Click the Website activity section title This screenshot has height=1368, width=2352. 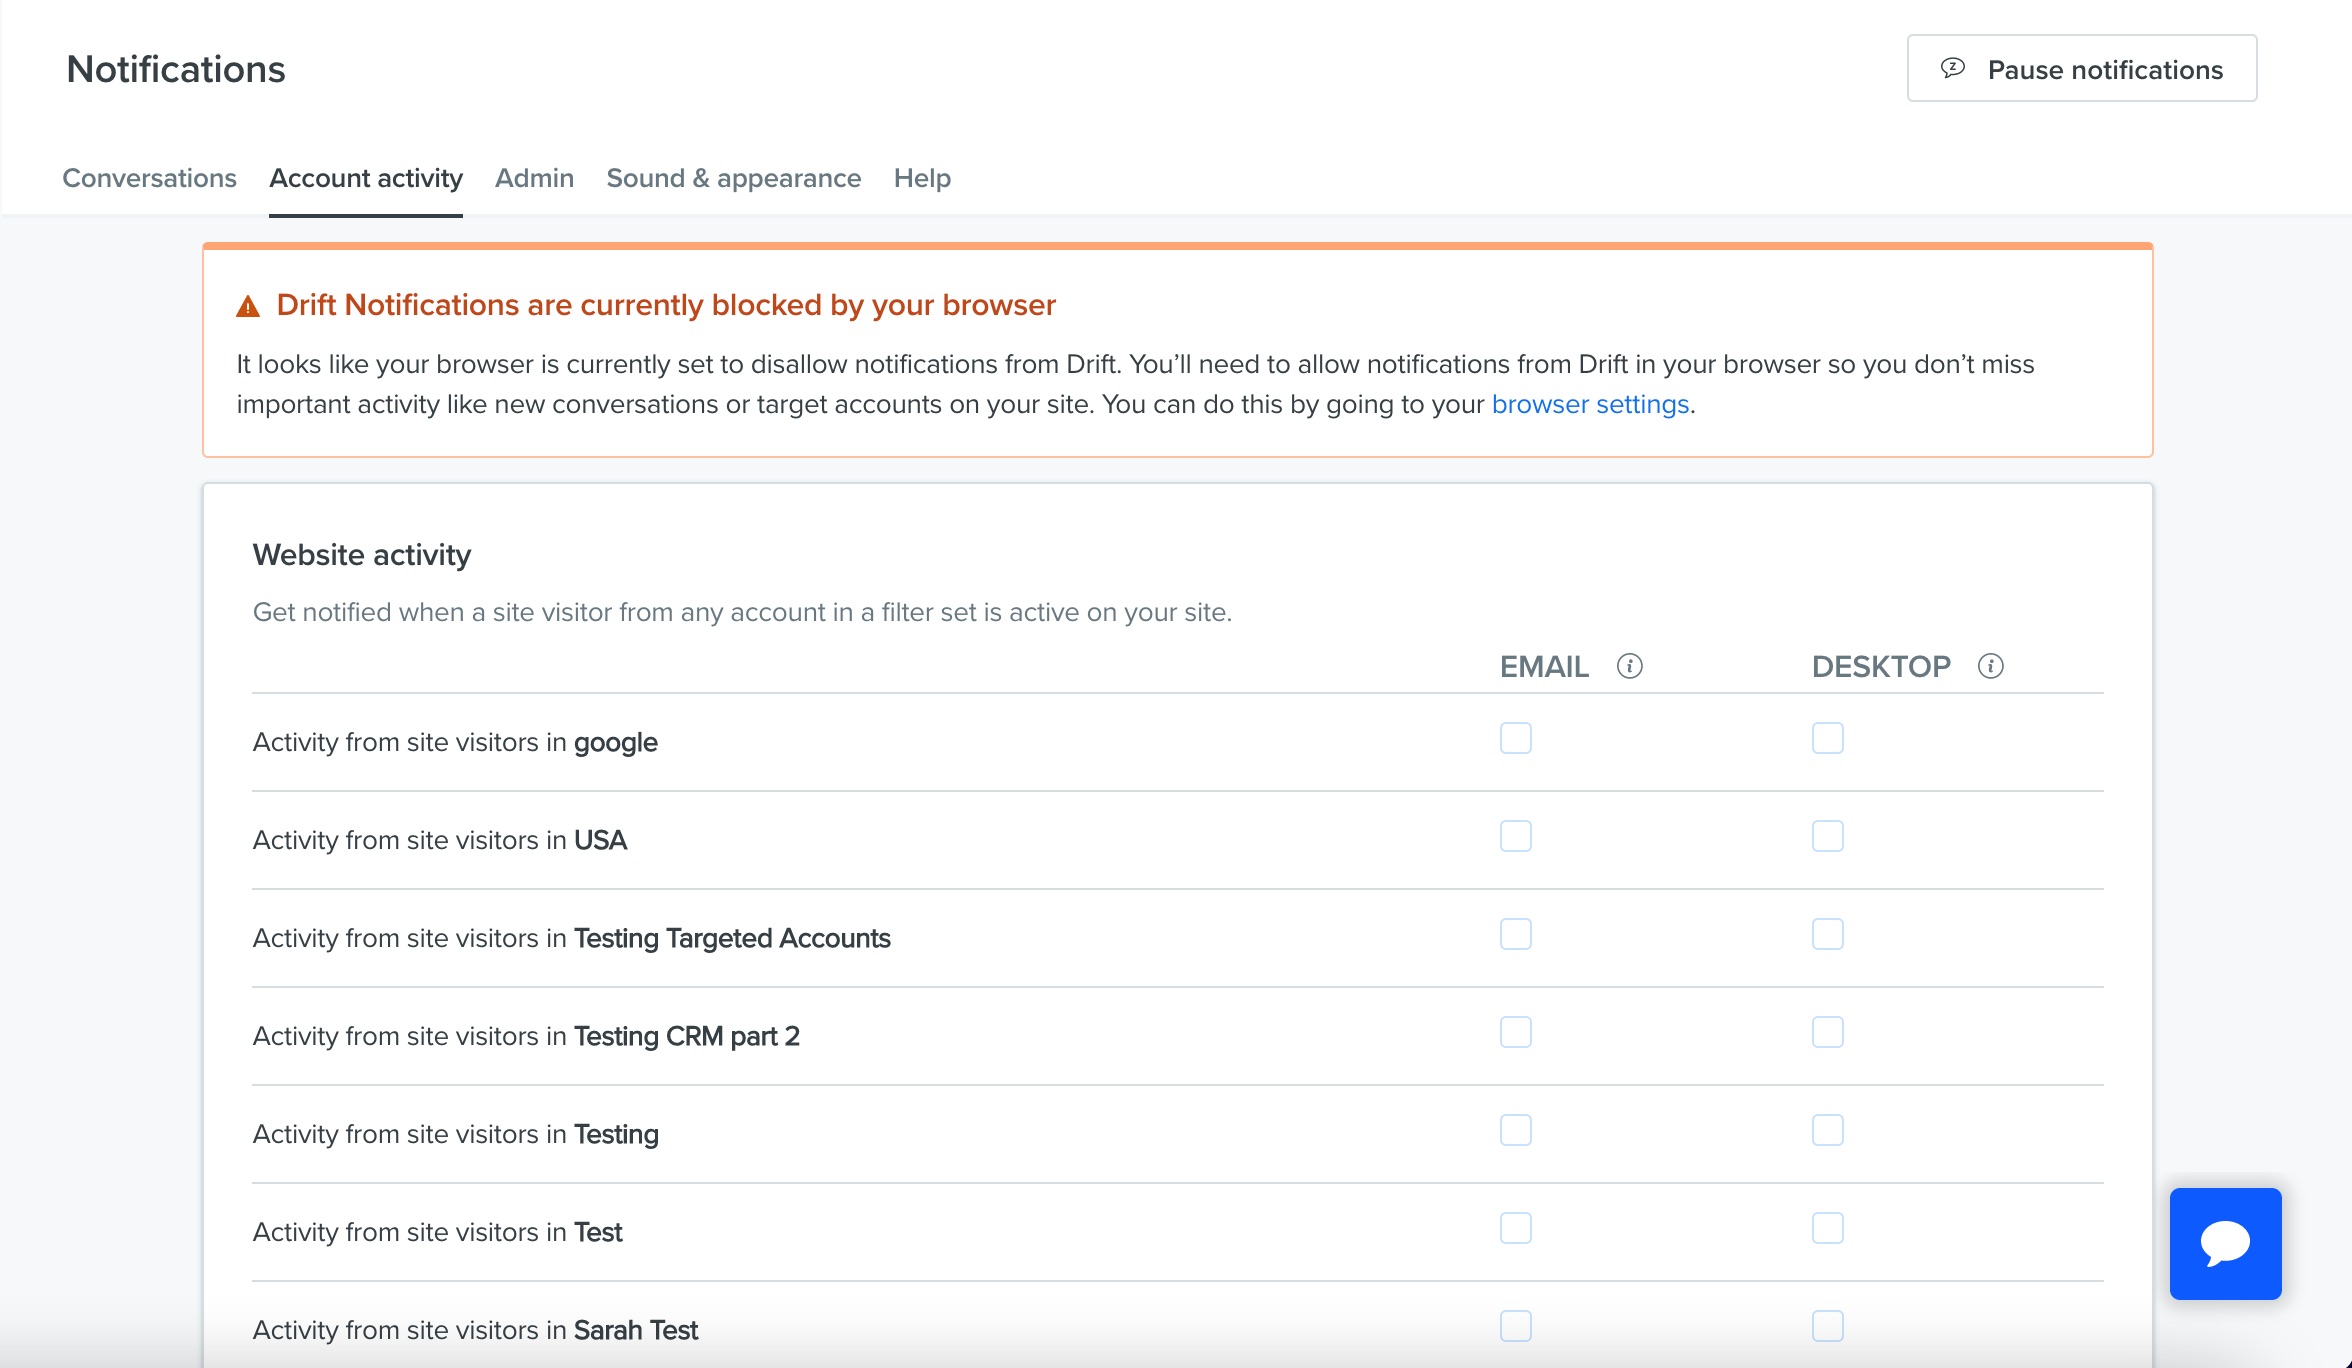361,555
